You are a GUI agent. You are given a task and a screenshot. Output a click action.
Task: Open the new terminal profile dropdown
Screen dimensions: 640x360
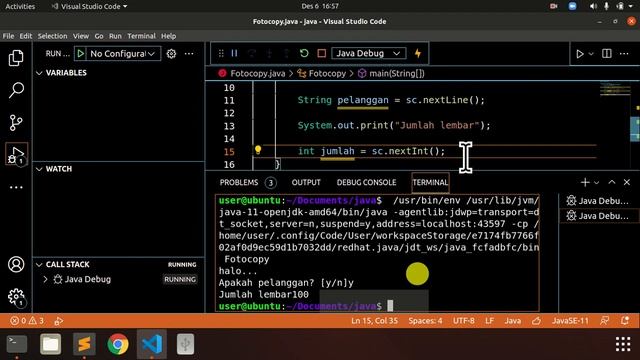click(x=596, y=182)
